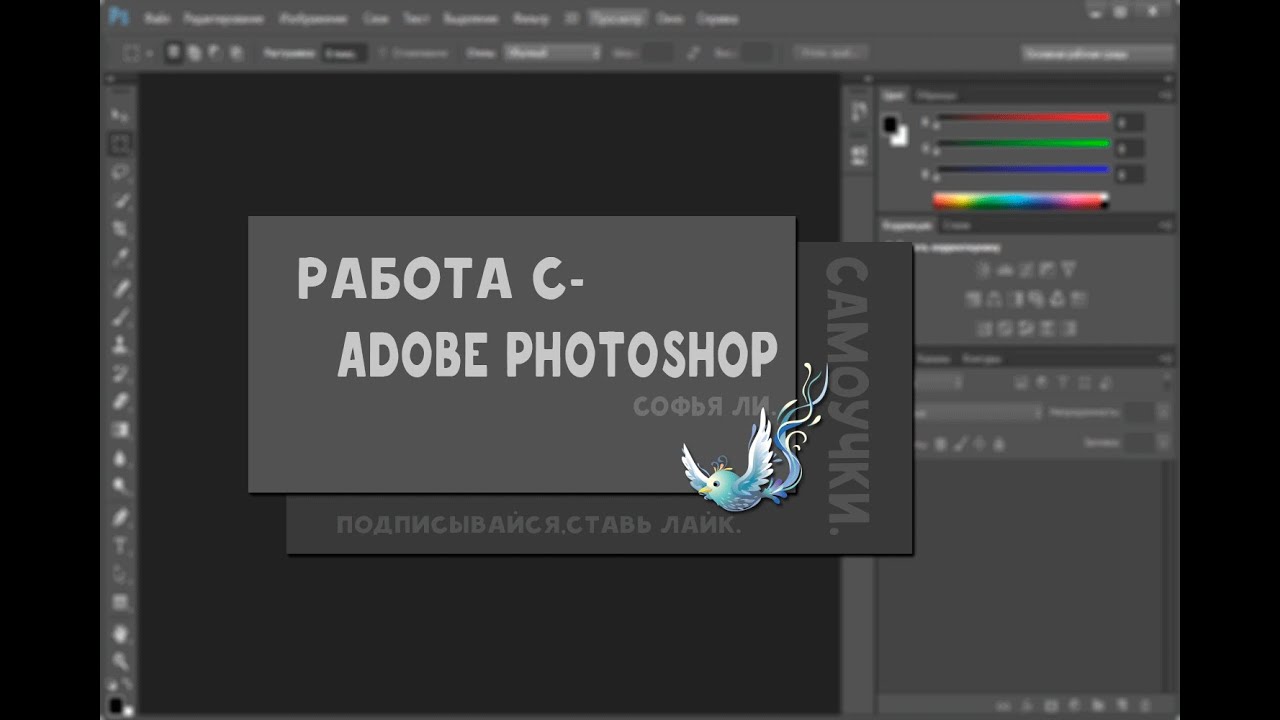The image size is (1280, 720).
Task: Select the Path Selection tool
Action: [x=120, y=574]
